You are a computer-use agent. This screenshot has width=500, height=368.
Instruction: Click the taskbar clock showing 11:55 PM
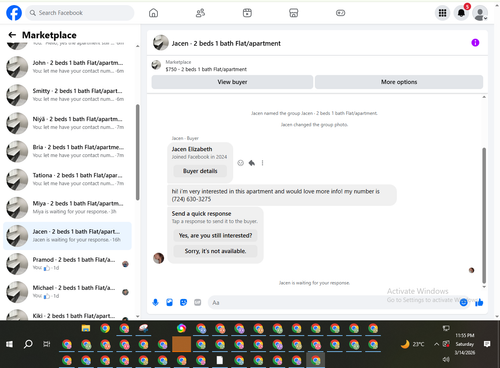465,344
